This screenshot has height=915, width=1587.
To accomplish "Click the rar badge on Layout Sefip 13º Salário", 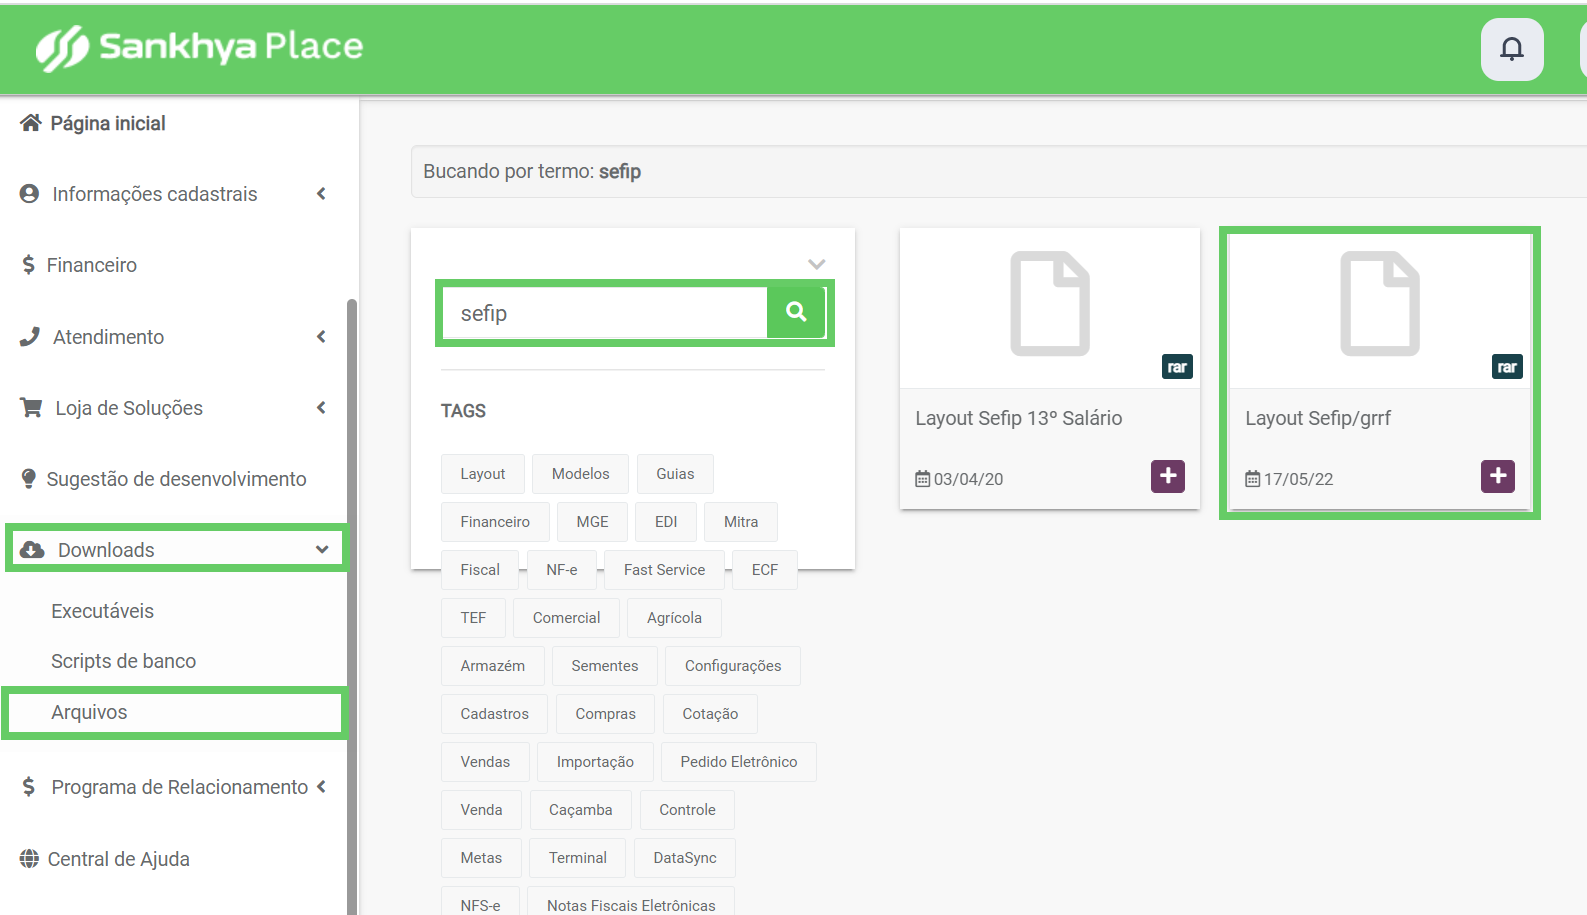I will 1177,367.
